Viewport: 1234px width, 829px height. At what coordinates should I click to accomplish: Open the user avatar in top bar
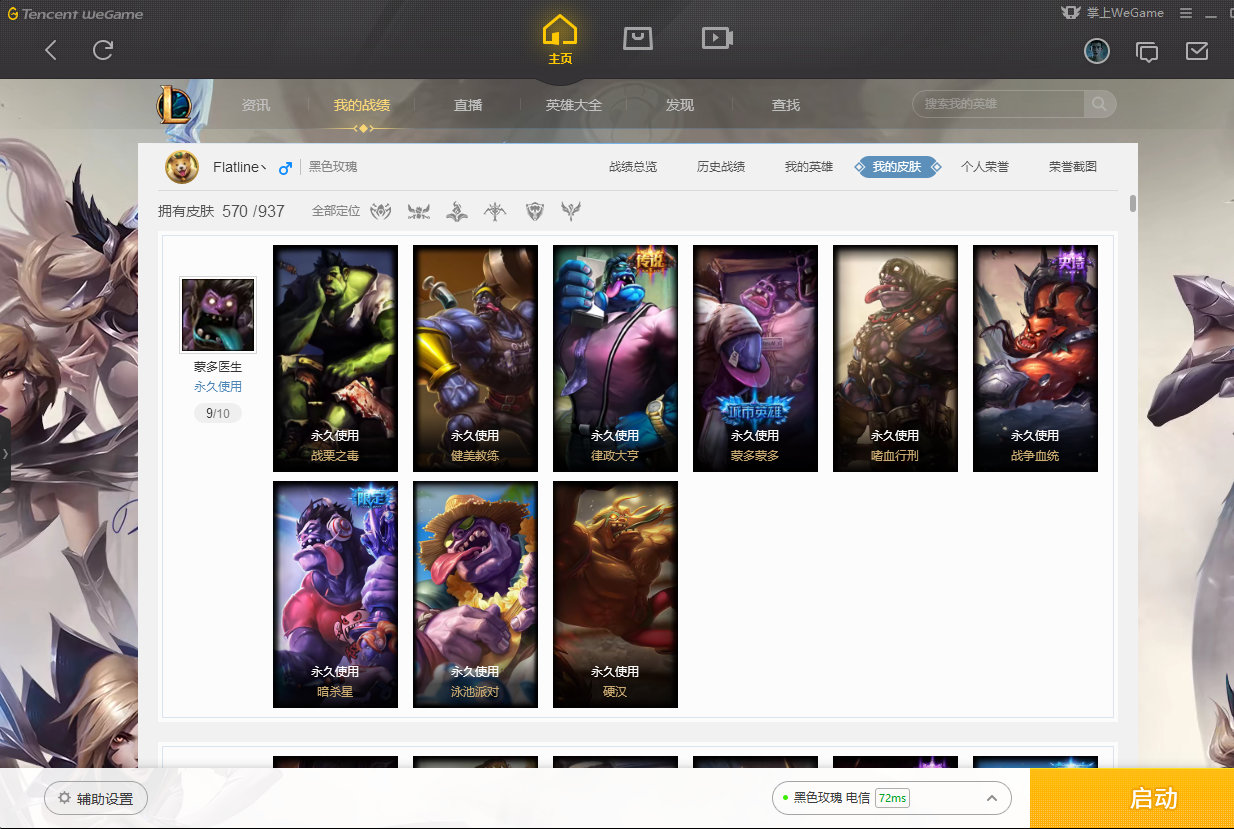point(1097,51)
